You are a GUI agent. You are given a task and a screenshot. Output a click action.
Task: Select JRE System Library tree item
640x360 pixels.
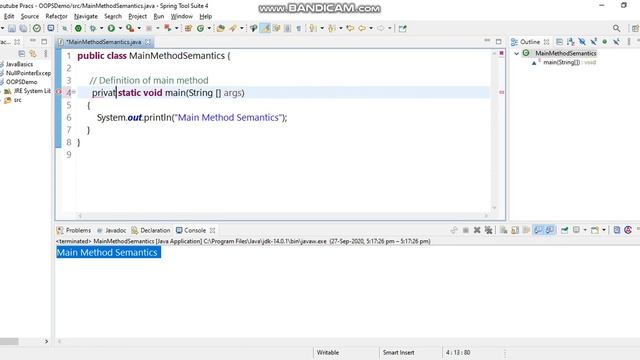coord(32,91)
